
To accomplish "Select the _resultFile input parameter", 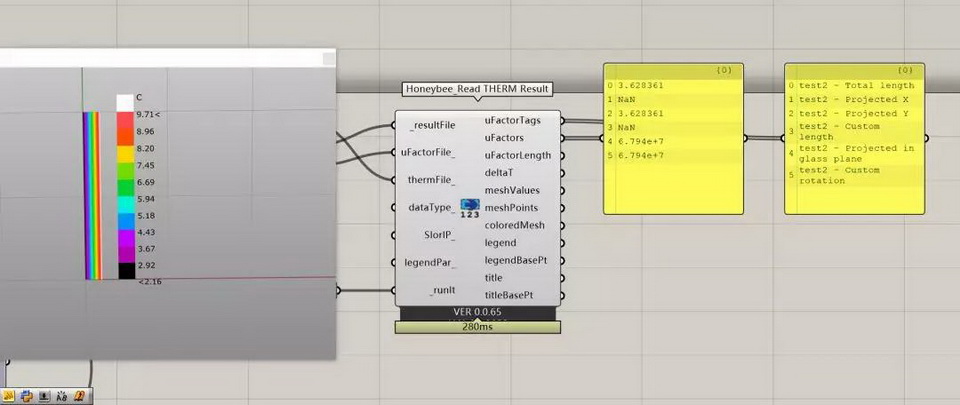I will click(432, 126).
